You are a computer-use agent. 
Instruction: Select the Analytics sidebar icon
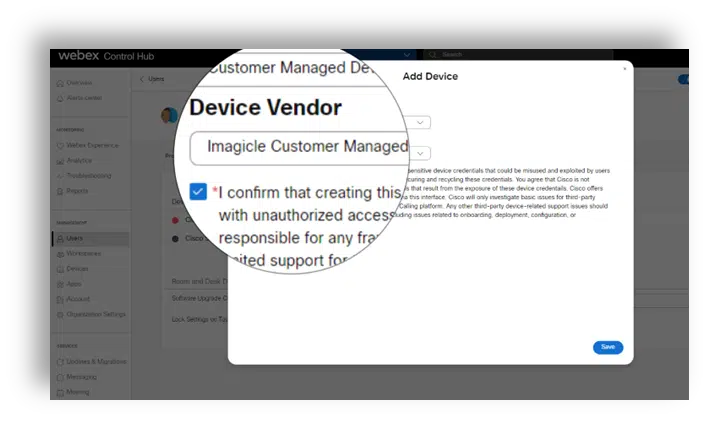coord(59,160)
